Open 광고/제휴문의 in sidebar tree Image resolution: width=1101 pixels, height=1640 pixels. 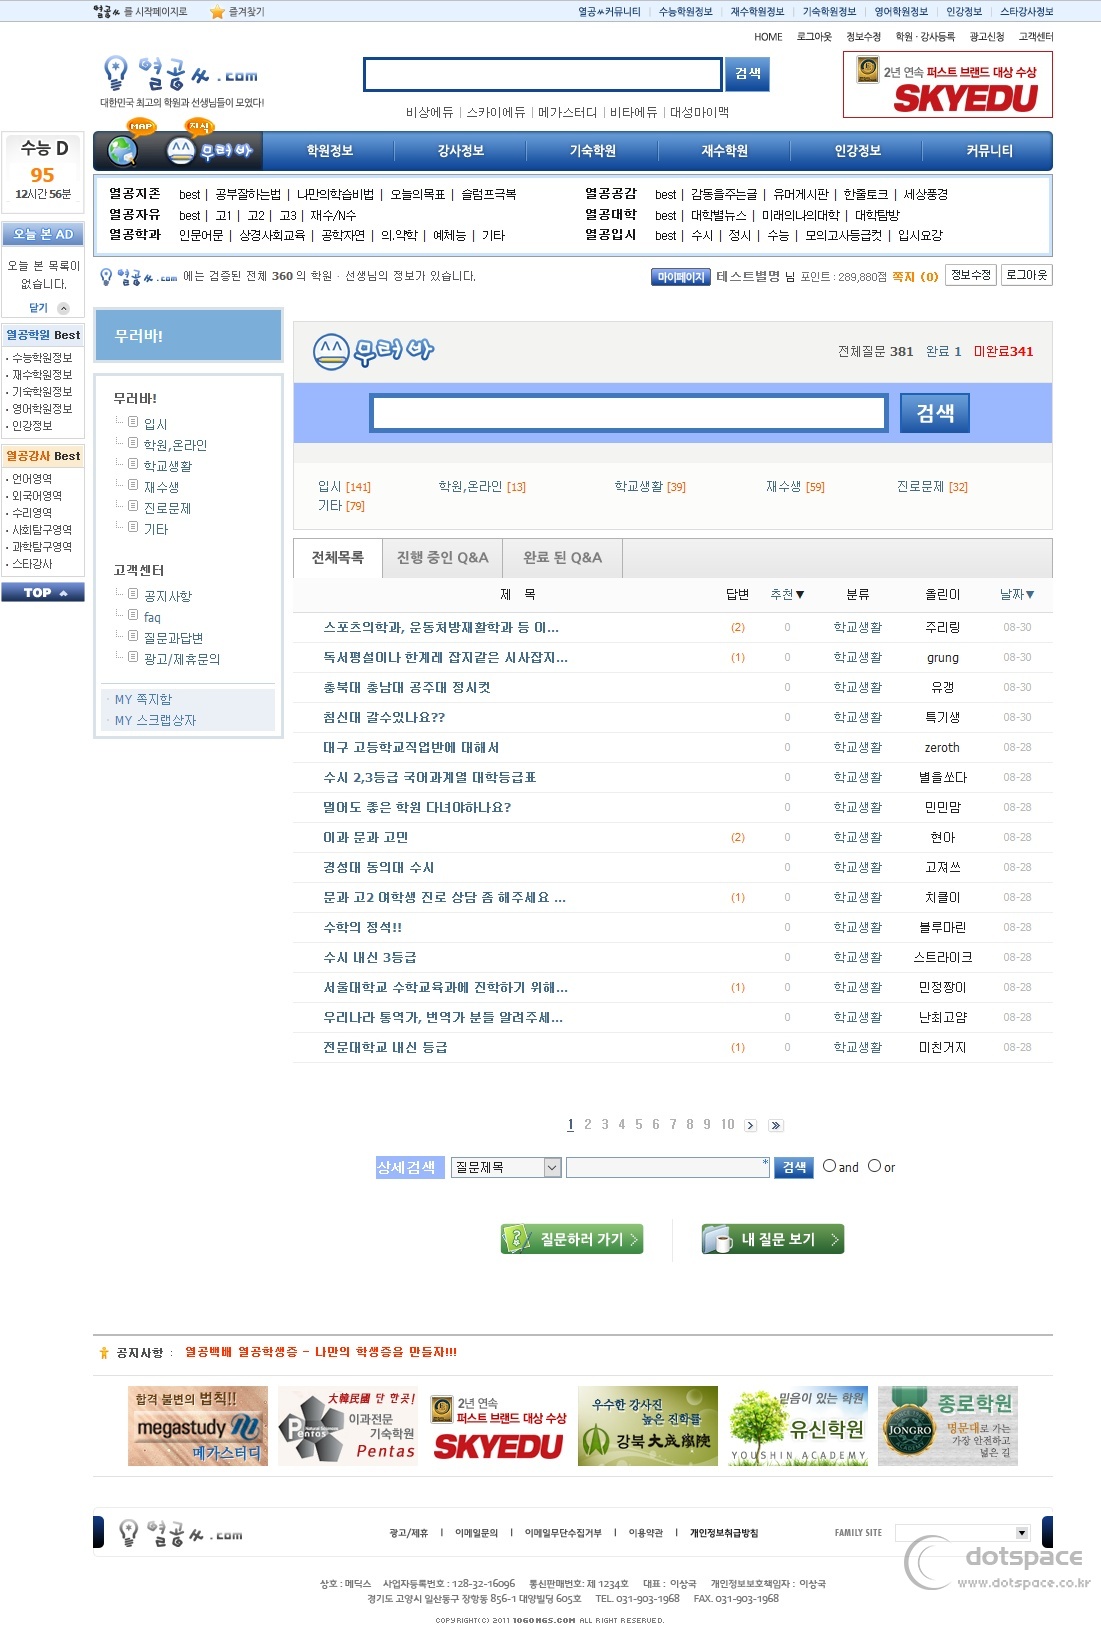point(182,659)
